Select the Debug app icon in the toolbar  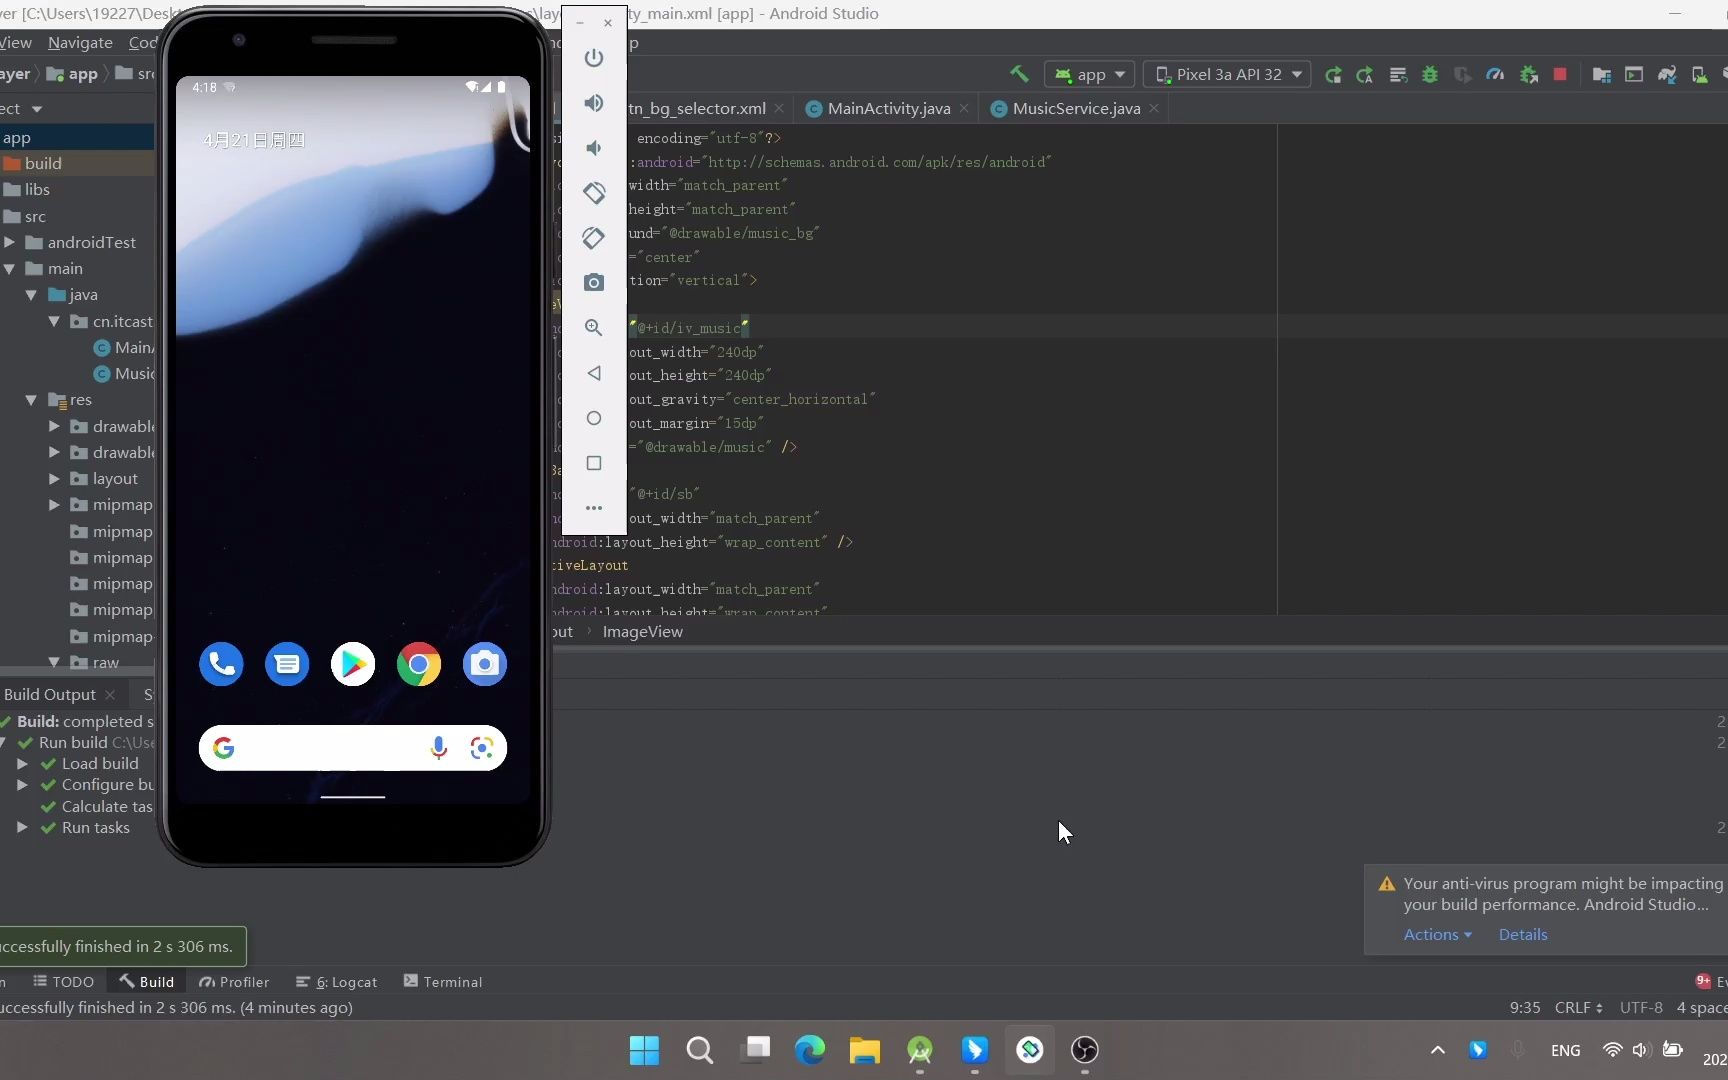click(x=1430, y=74)
